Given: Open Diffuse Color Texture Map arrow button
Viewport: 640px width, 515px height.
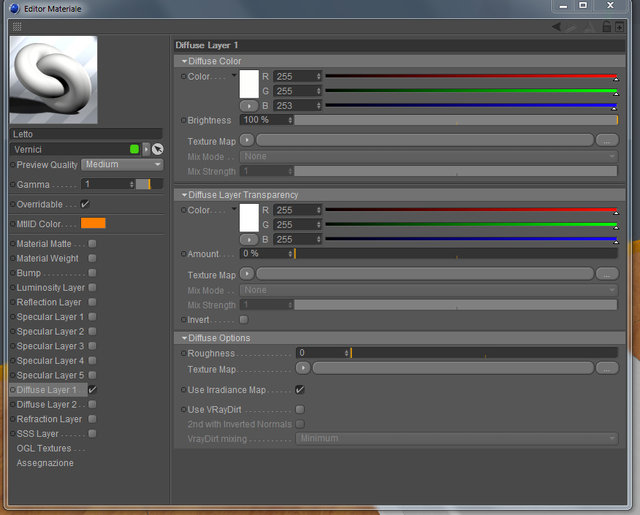Looking at the screenshot, I should coord(247,140).
